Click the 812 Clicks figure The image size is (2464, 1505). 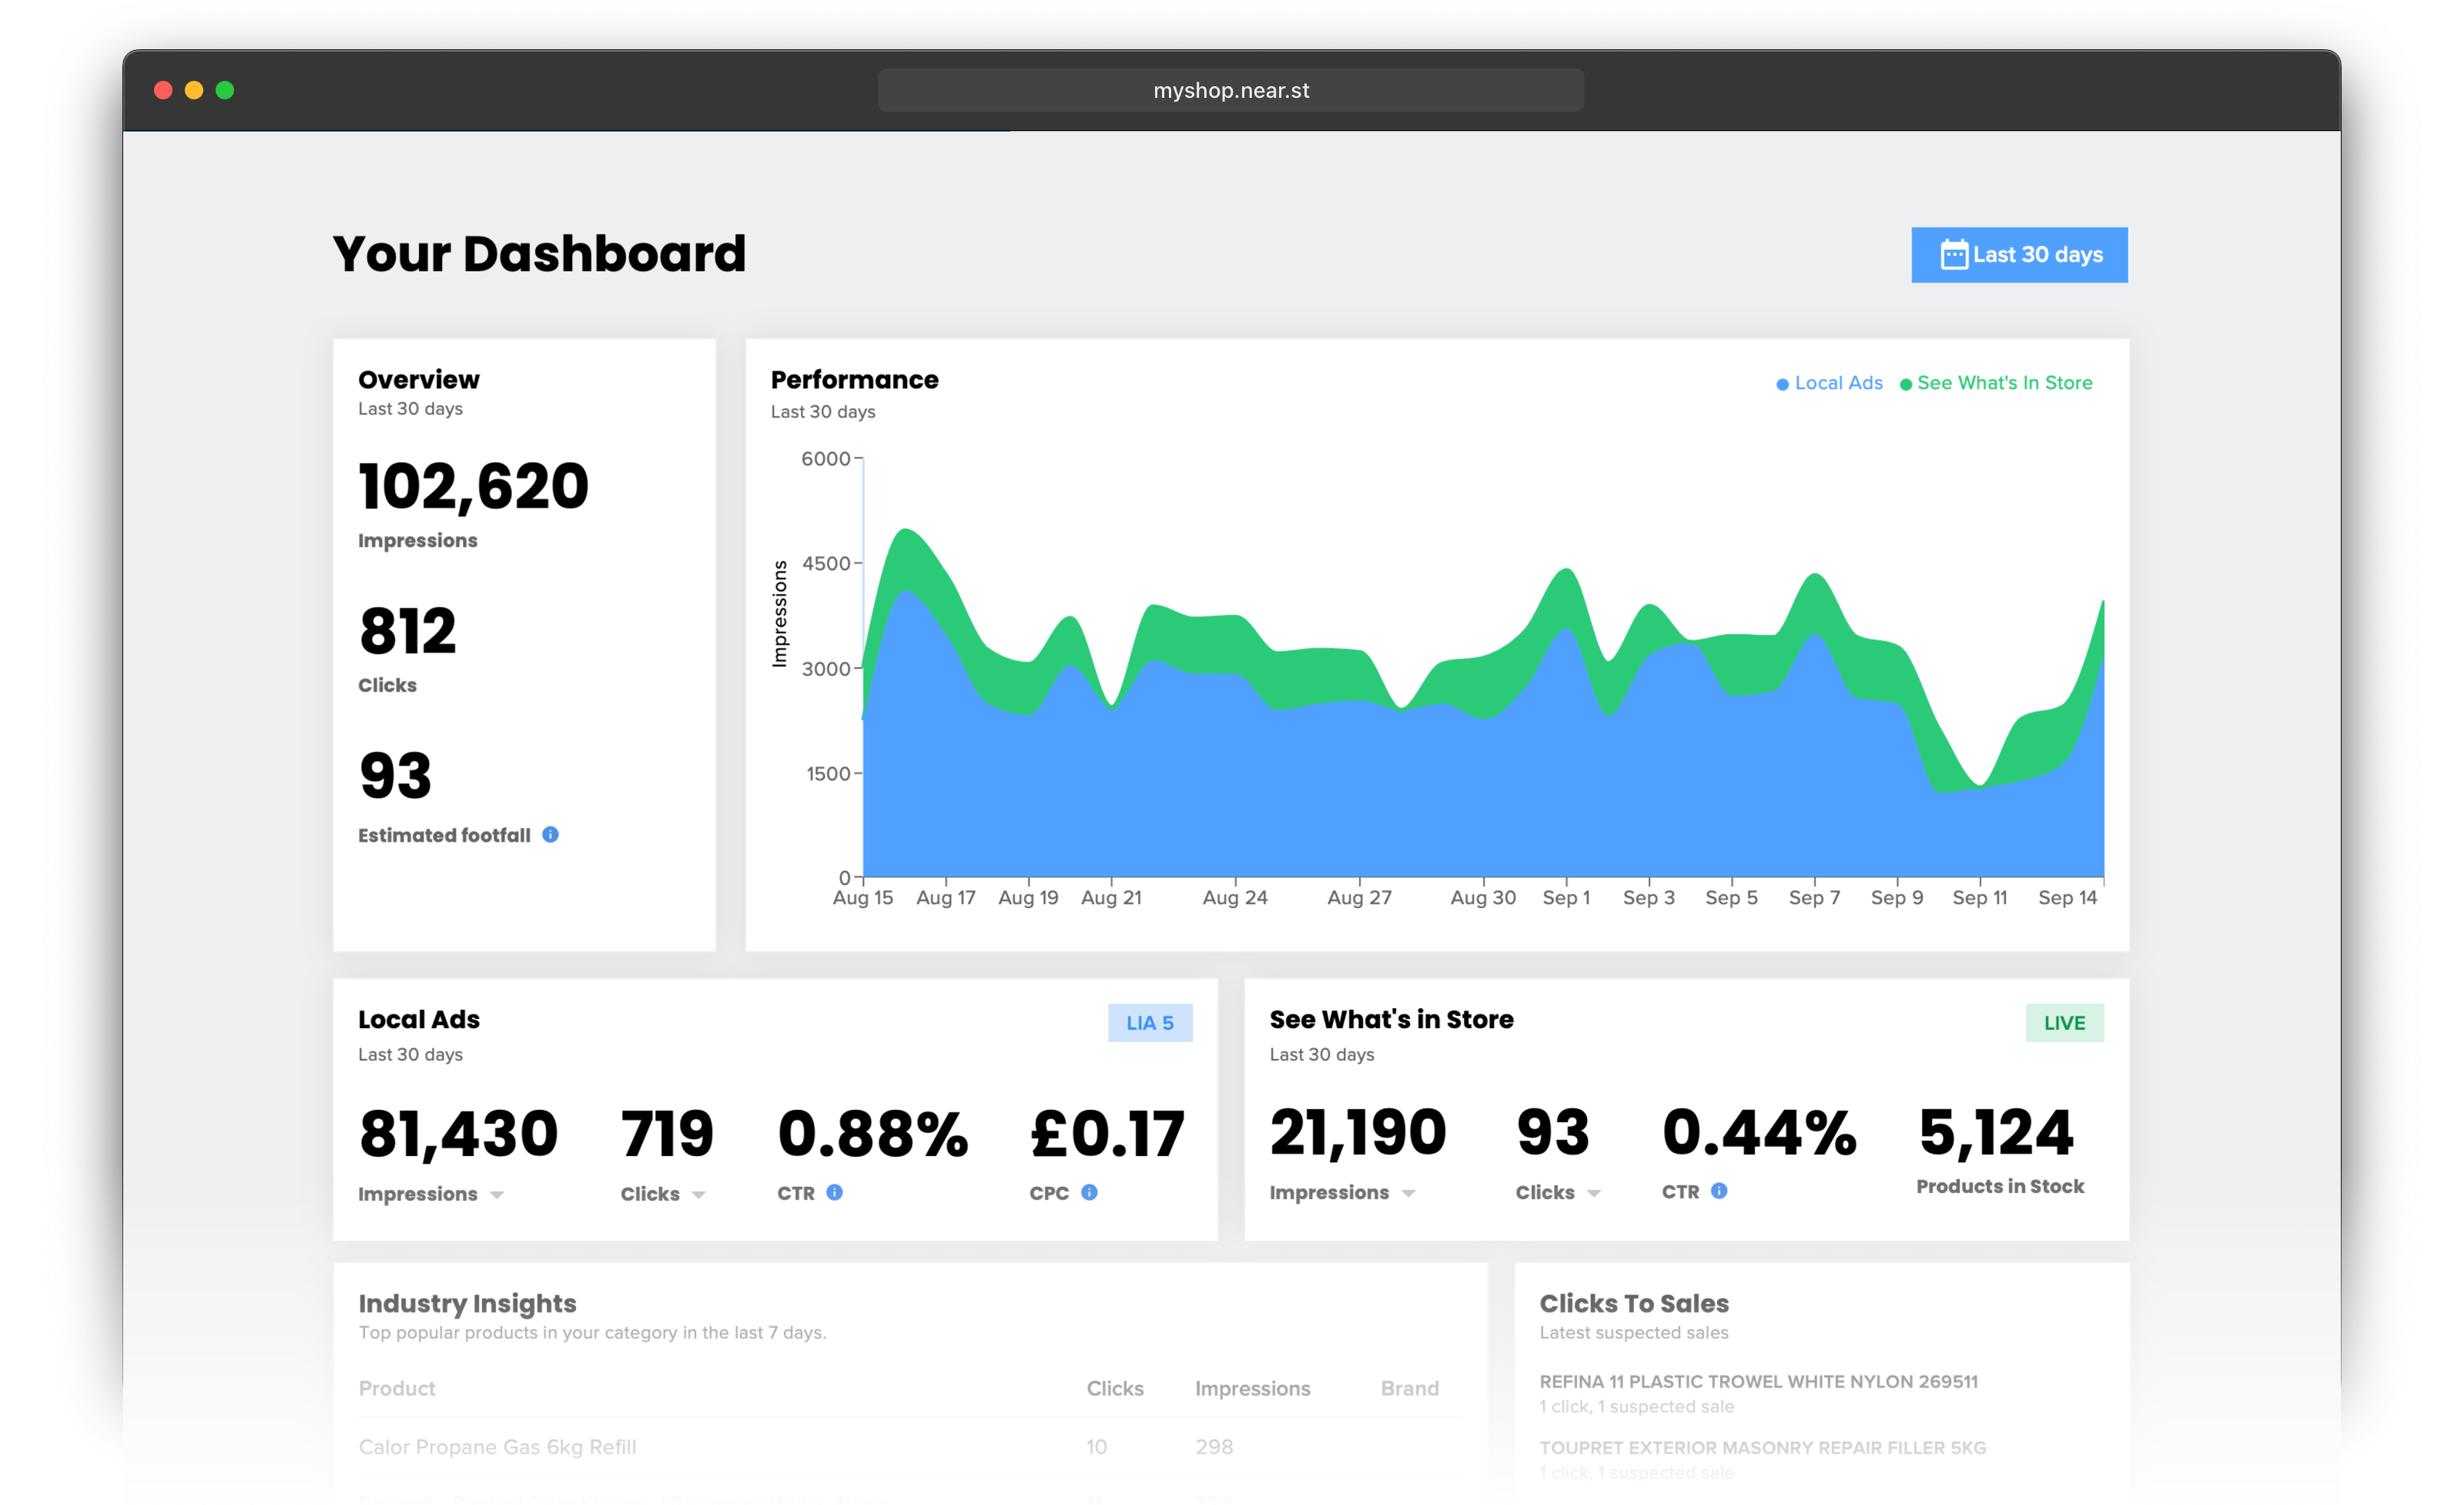407,631
